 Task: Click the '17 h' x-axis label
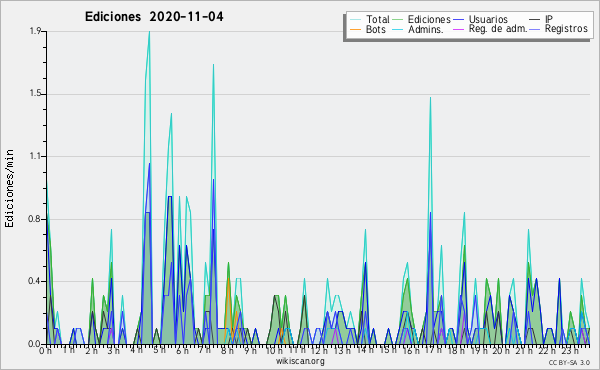tap(433, 350)
